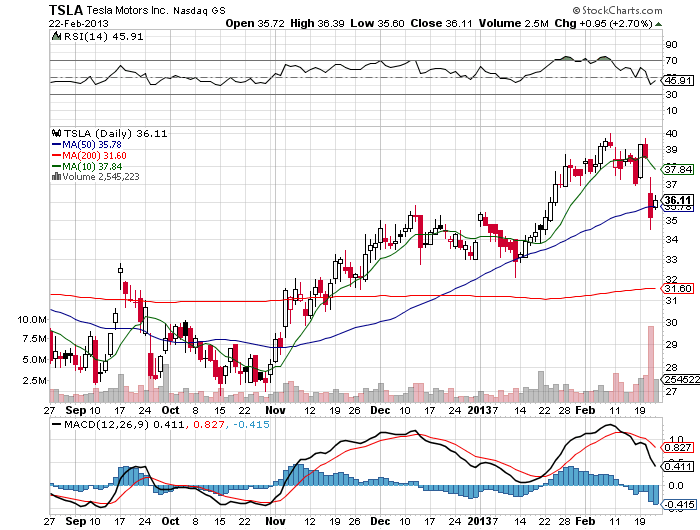Screen dimensions: 700x530
Task: Click the 0.0 zero label on MACD axis
Action: [676, 485]
